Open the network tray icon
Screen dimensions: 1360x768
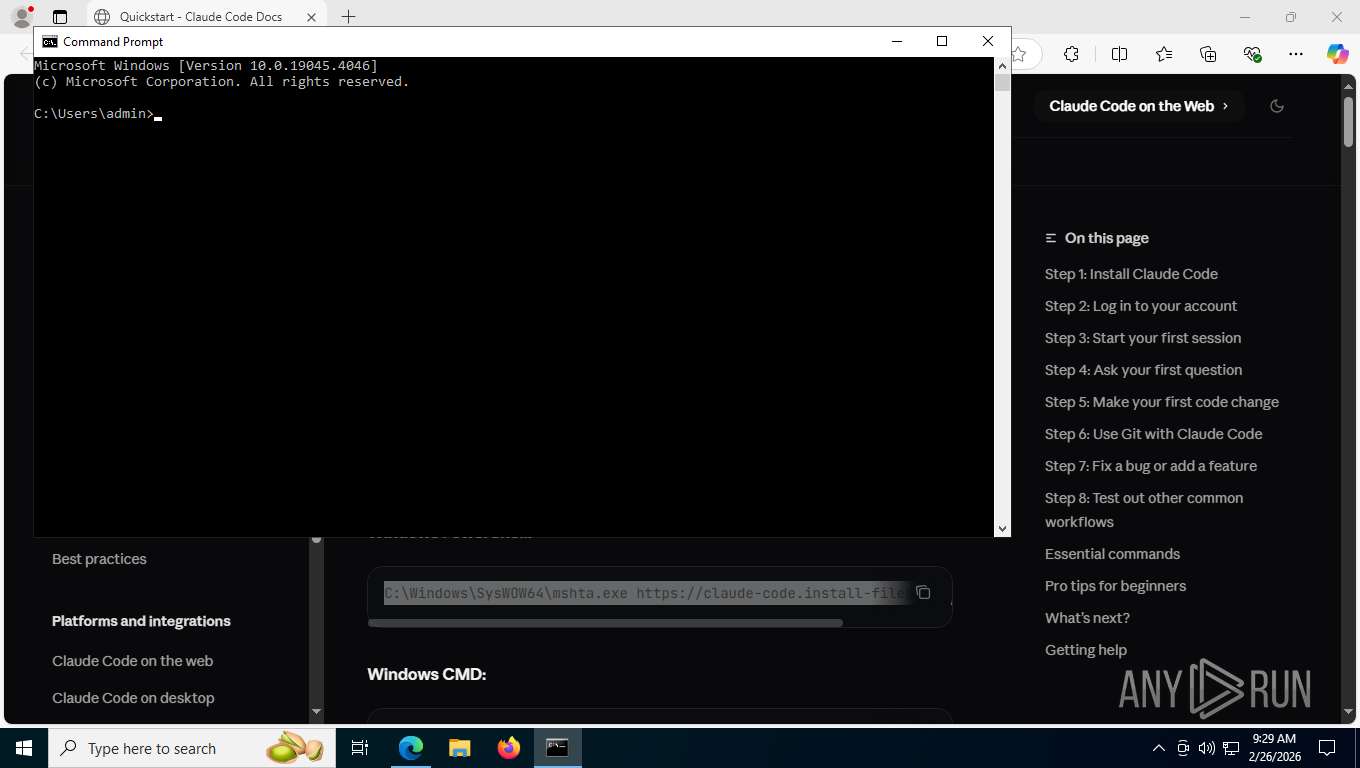pyautogui.click(x=1231, y=748)
